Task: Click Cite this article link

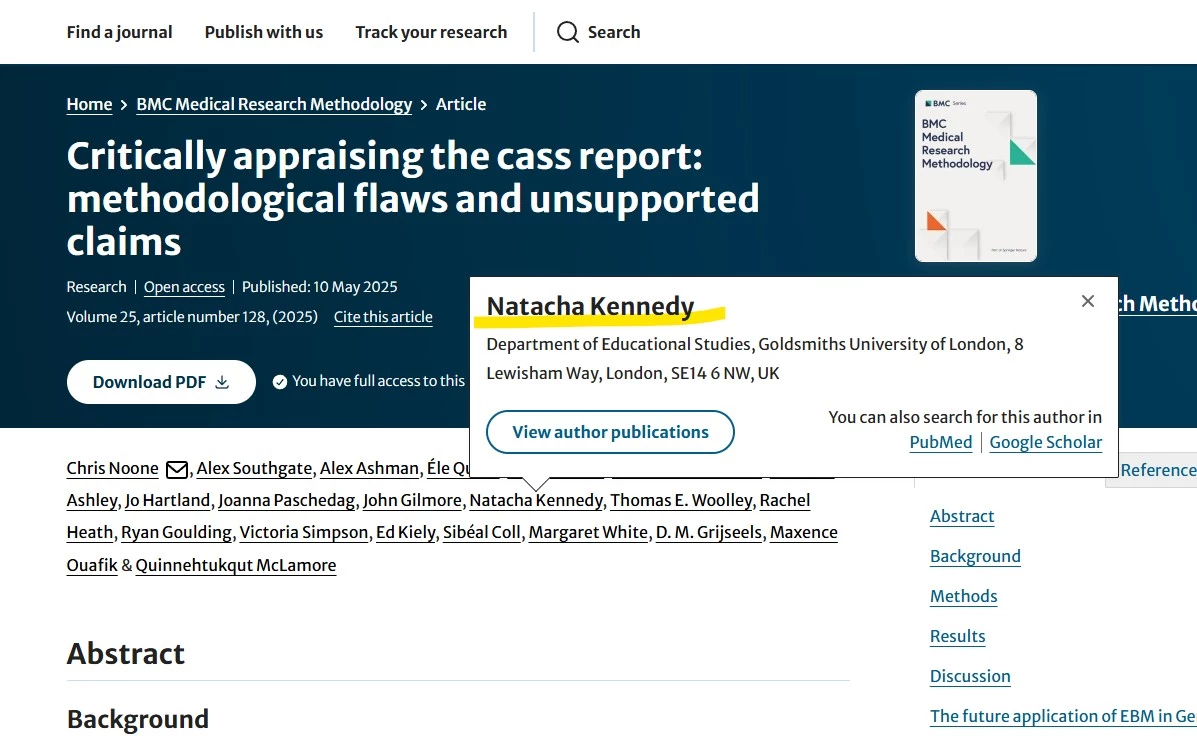Action: click(x=383, y=317)
